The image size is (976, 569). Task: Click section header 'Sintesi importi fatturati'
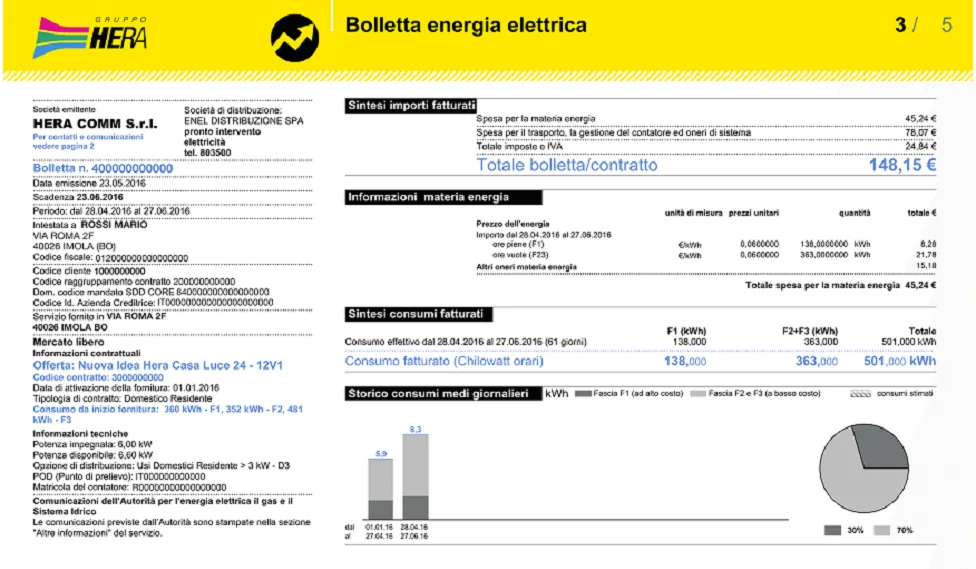click(x=411, y=106)
